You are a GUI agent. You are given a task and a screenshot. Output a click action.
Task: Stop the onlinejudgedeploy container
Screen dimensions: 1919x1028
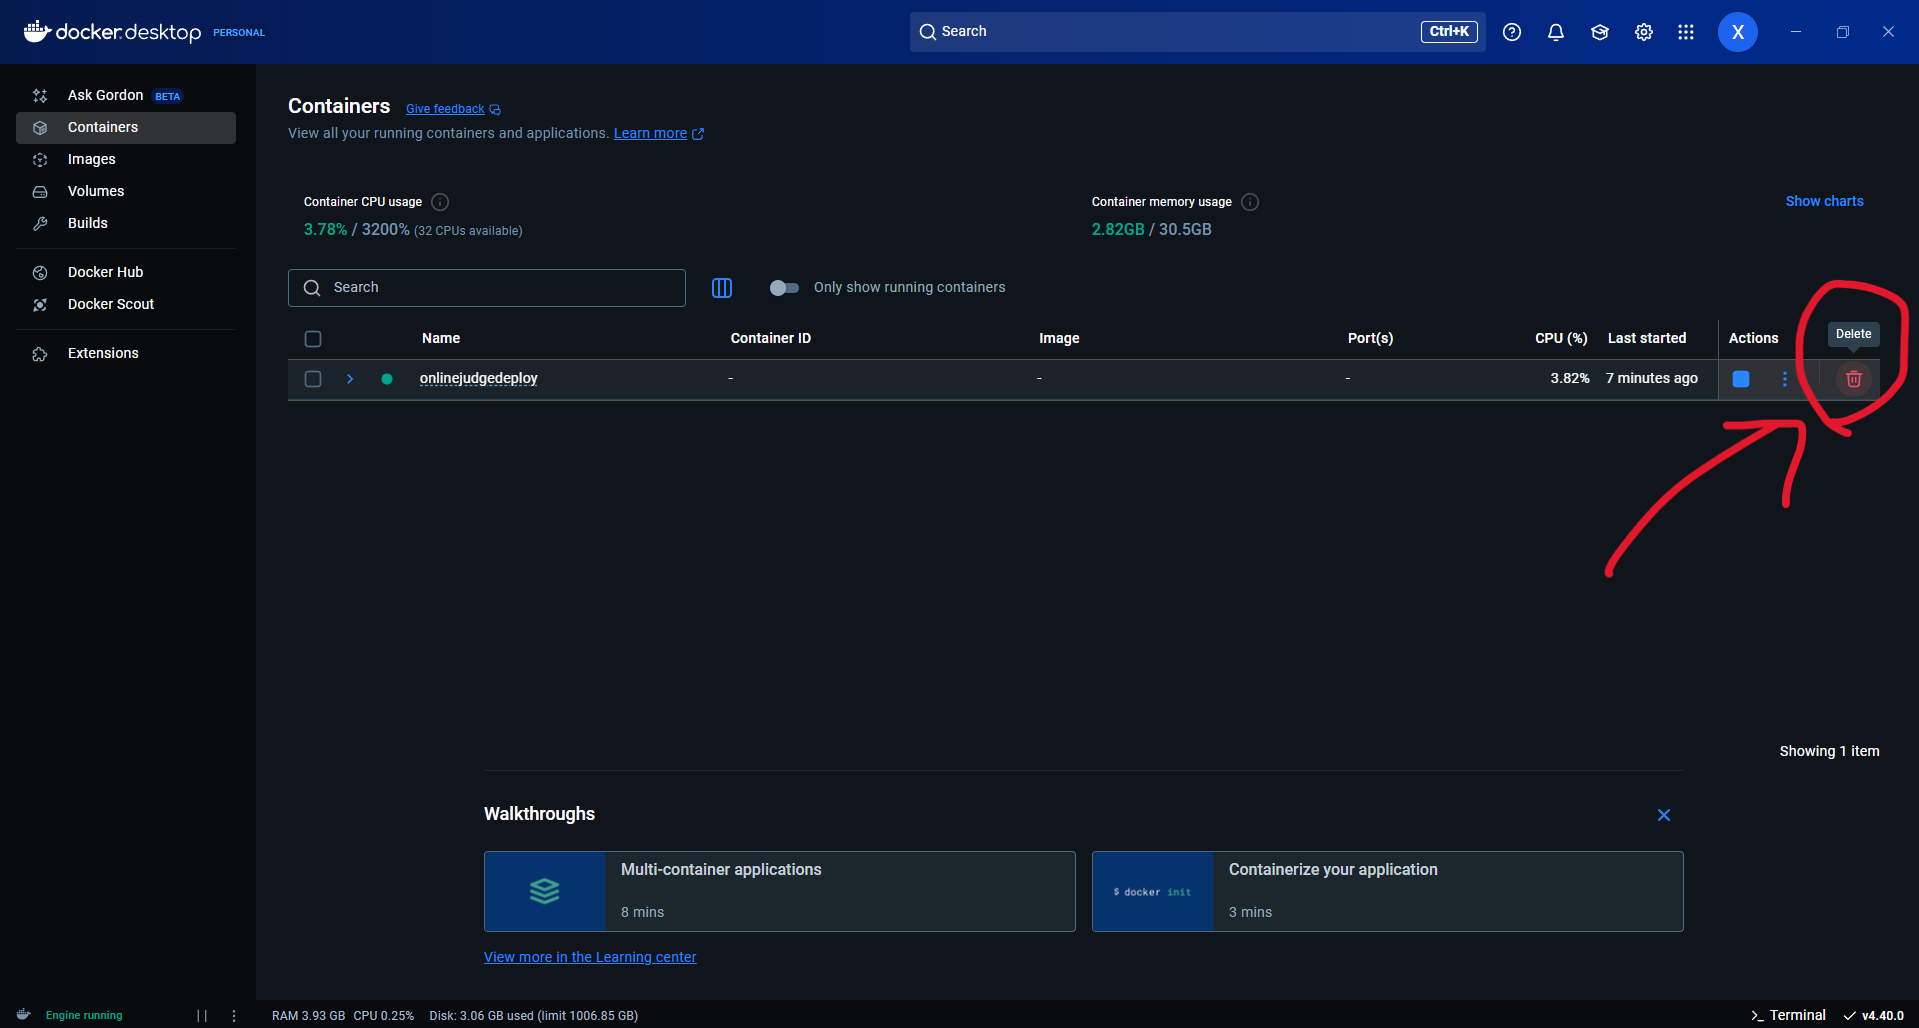[1741, 379]
